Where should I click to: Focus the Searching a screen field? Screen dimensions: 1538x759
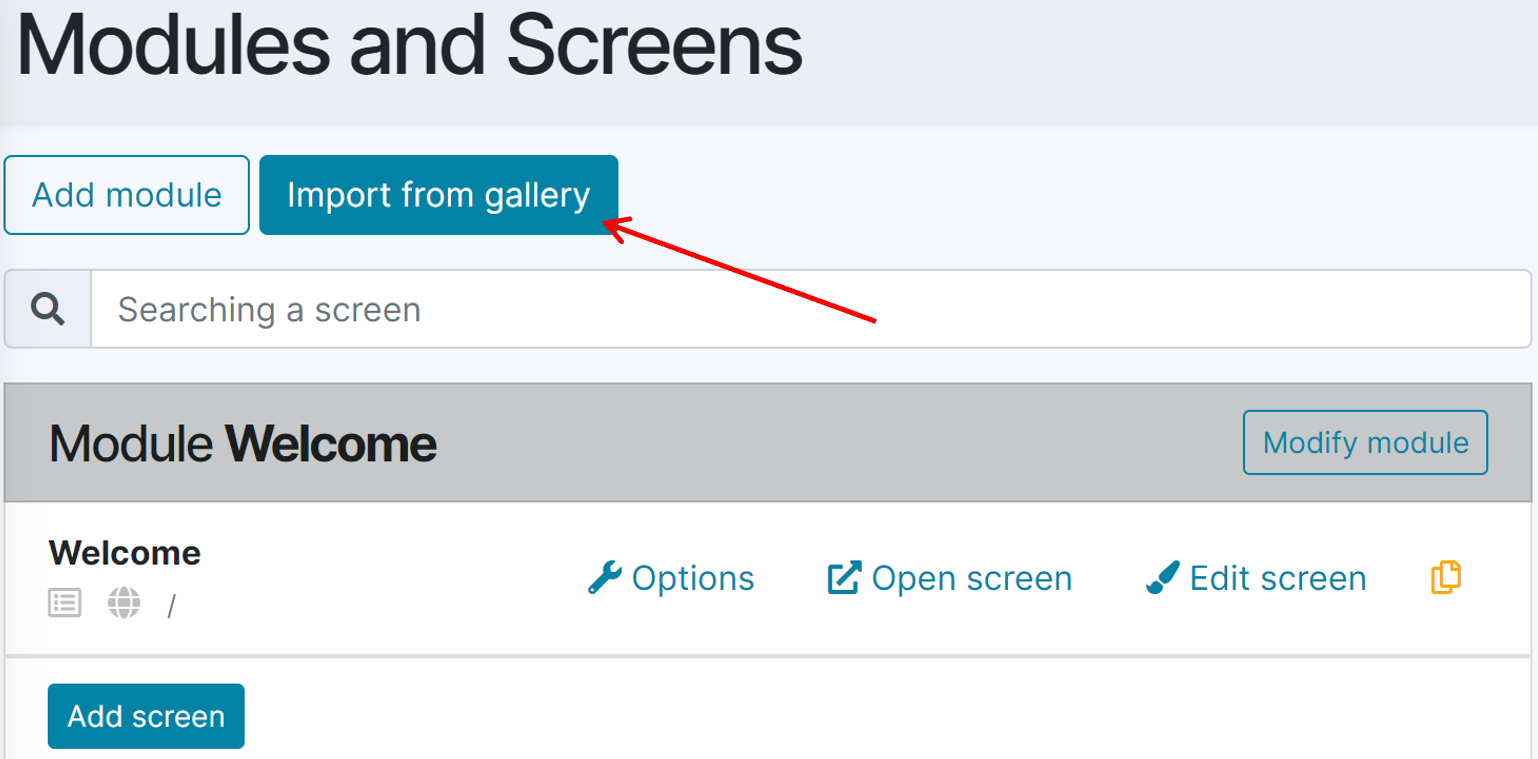810,309
